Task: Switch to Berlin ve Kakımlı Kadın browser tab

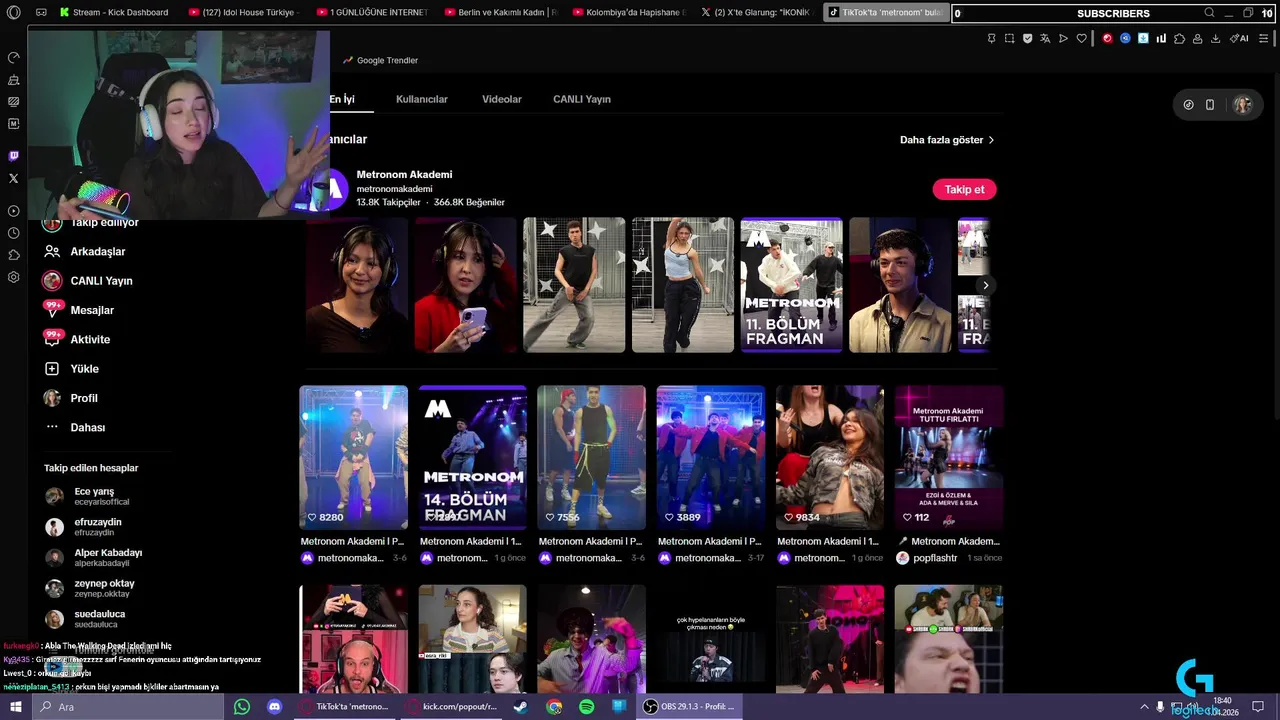Action: [x=500, y=13]
